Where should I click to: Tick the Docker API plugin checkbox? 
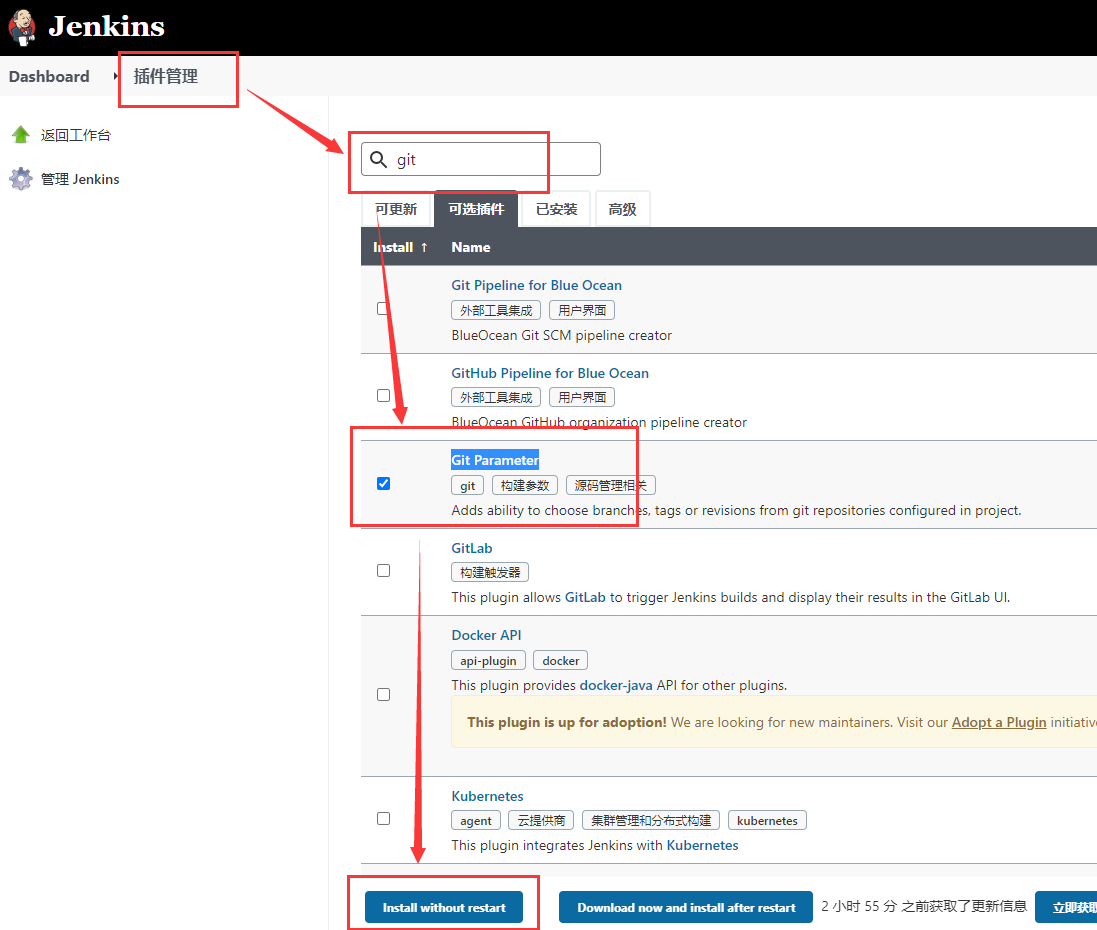pos(383,694)
